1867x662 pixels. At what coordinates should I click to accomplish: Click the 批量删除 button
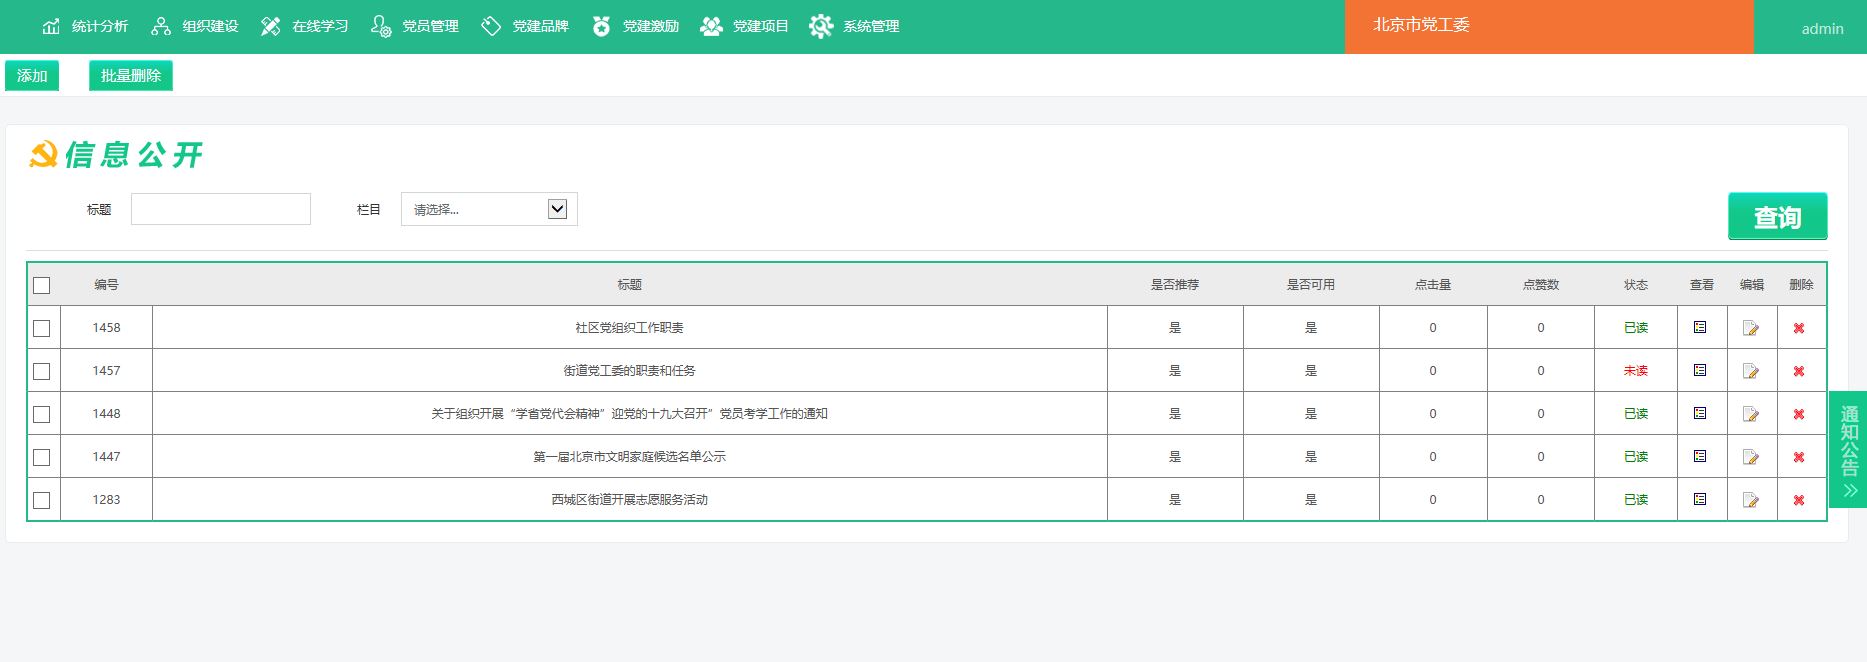[x=131, y=76]
